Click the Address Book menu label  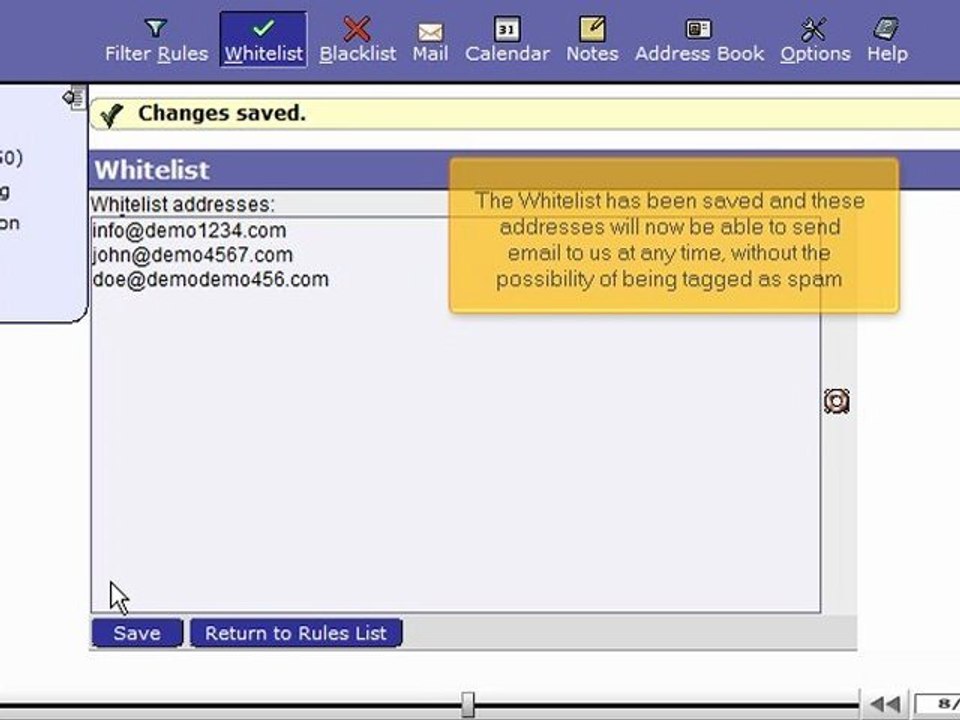pyautogui.click(x=699, y=54)
